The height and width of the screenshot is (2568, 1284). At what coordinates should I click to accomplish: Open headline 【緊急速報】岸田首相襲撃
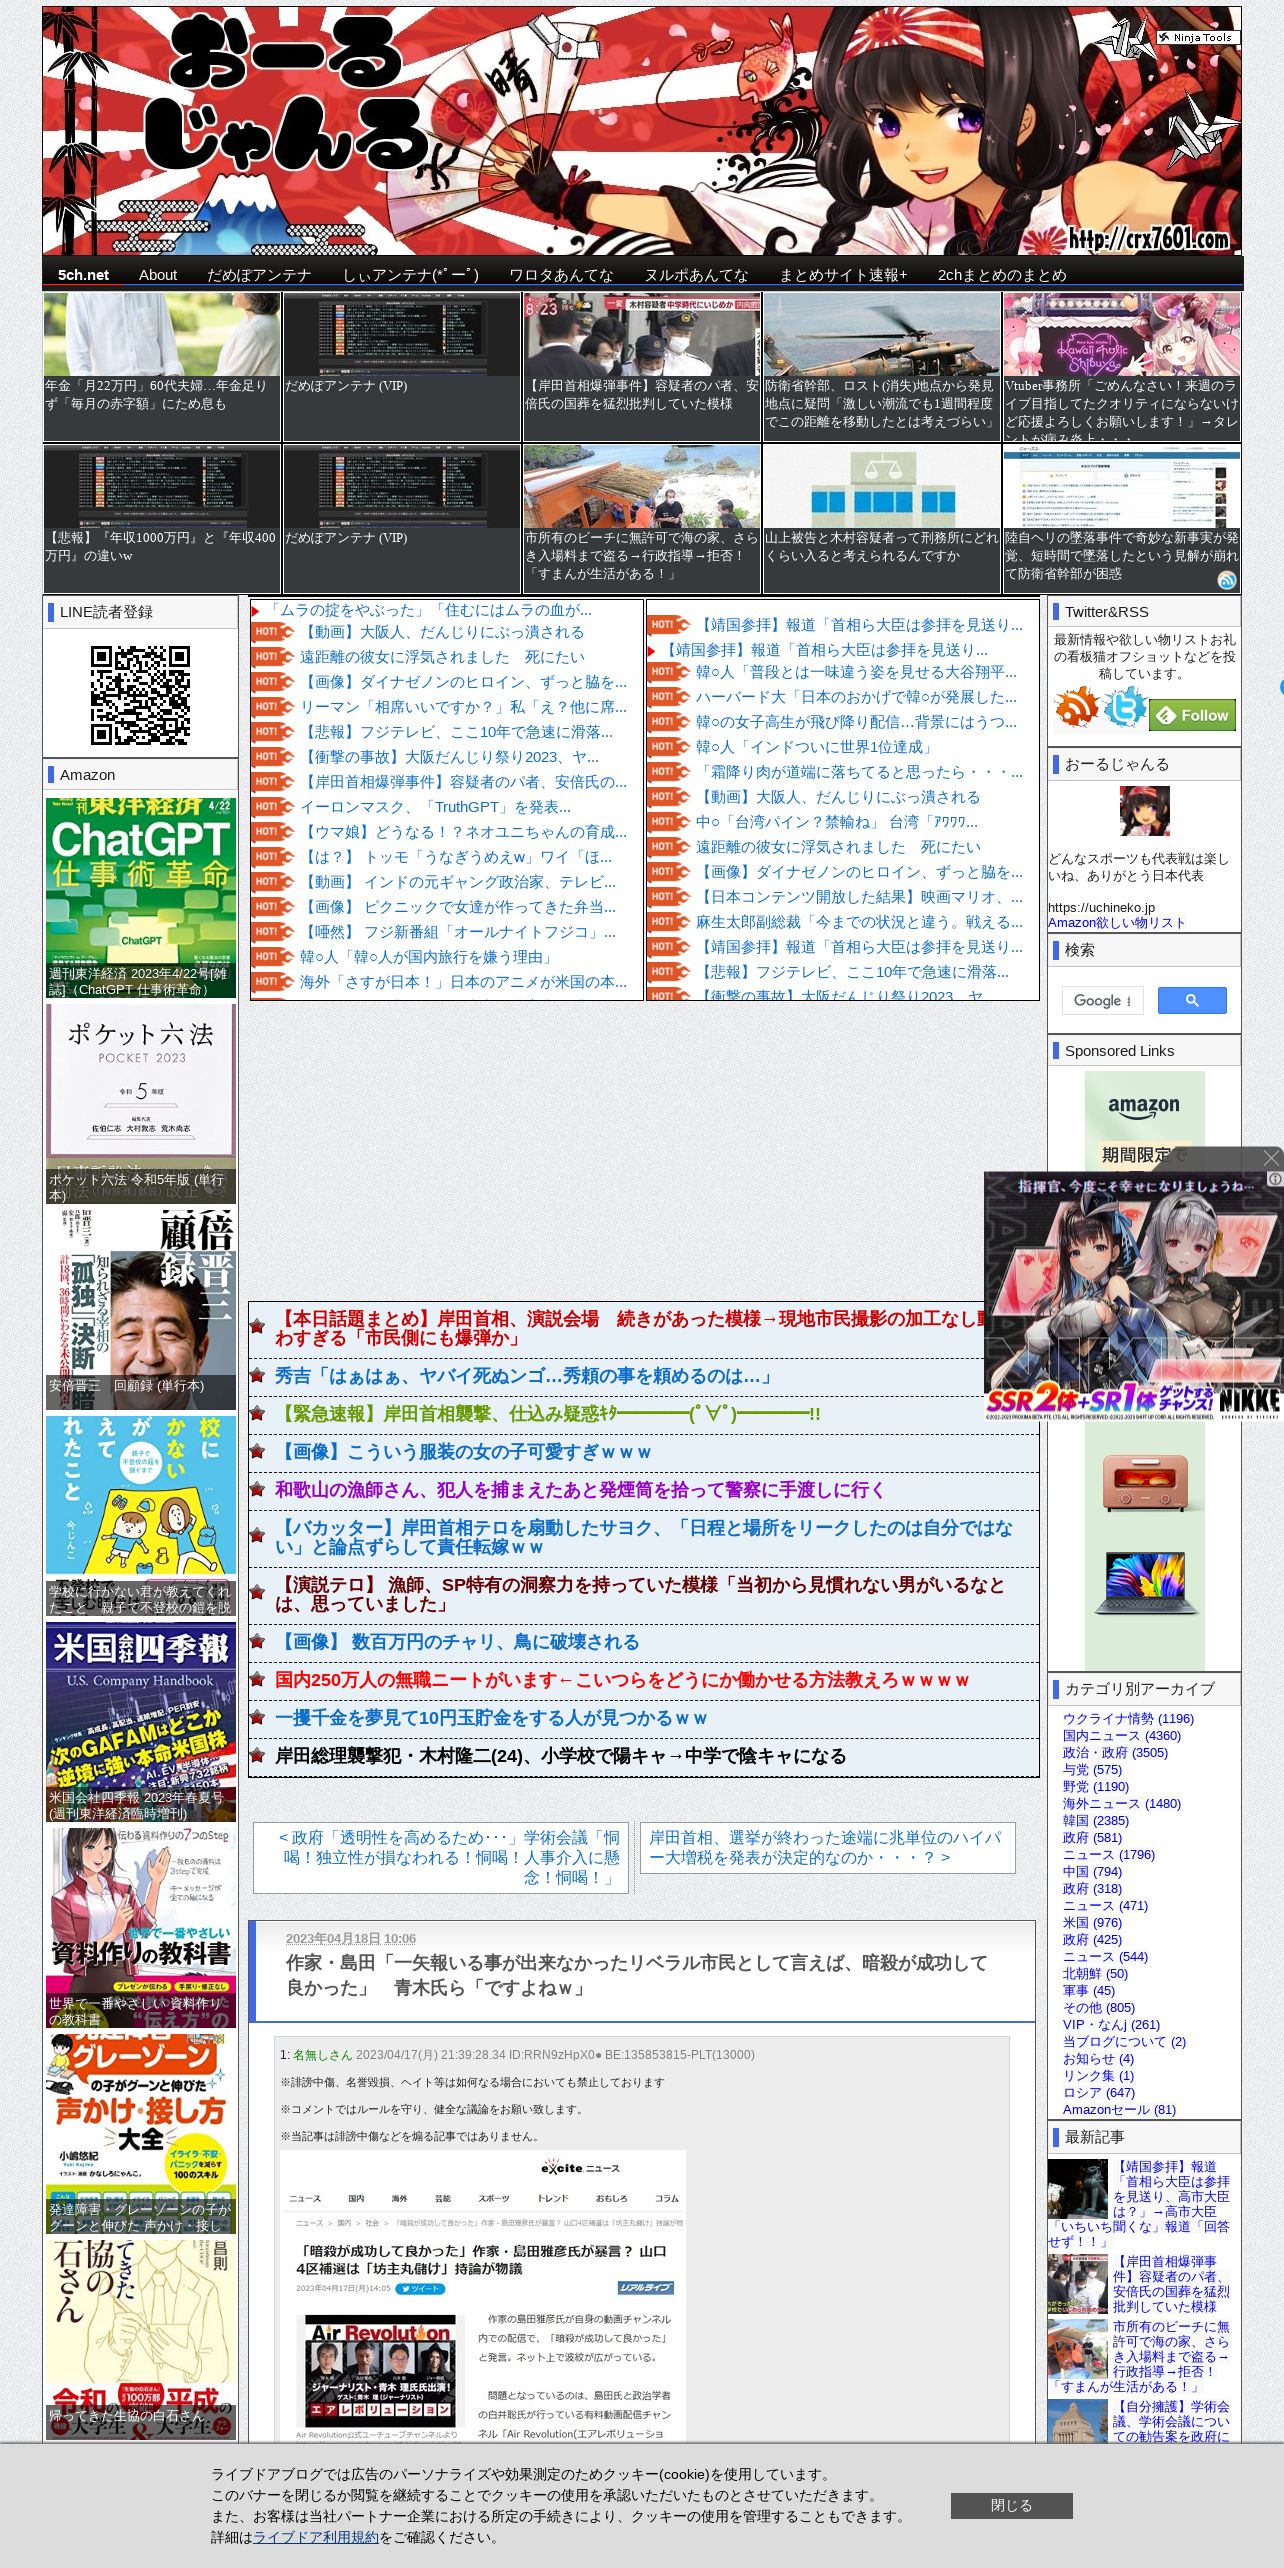548,1414
